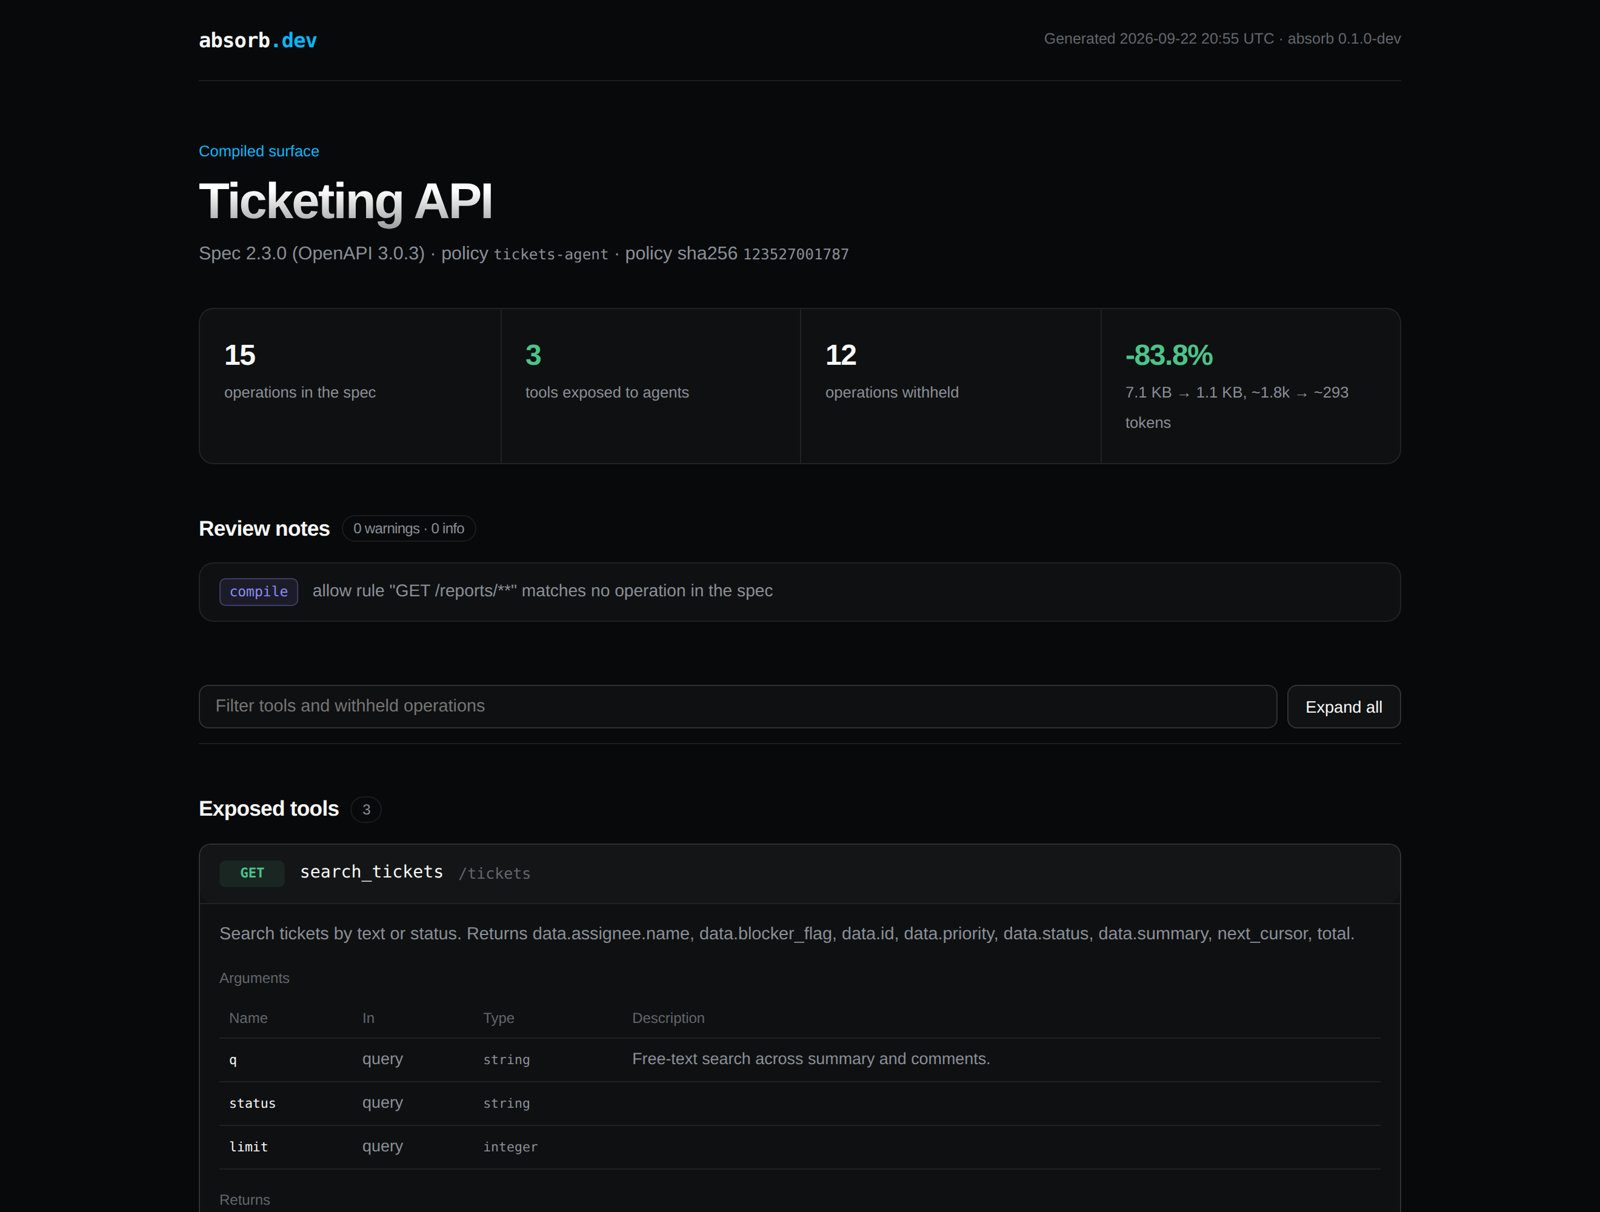Click the policy name tickets-agent
Screen dimensions: 1600x1212
551,255
